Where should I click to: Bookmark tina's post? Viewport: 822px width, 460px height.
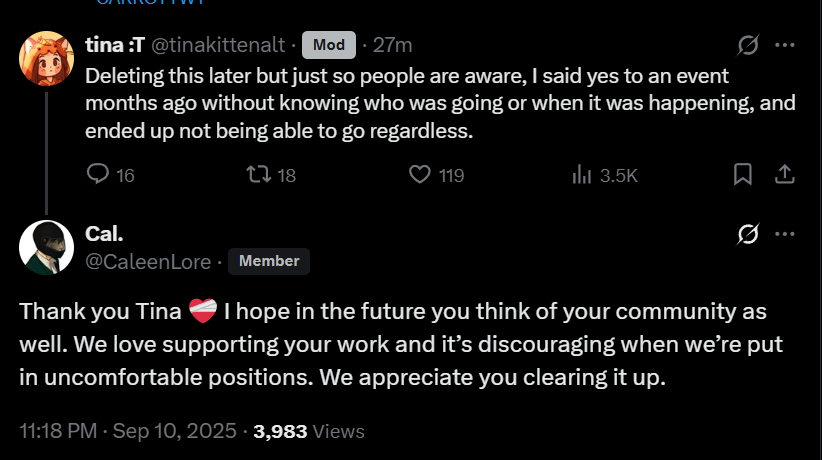pos(743,175)
